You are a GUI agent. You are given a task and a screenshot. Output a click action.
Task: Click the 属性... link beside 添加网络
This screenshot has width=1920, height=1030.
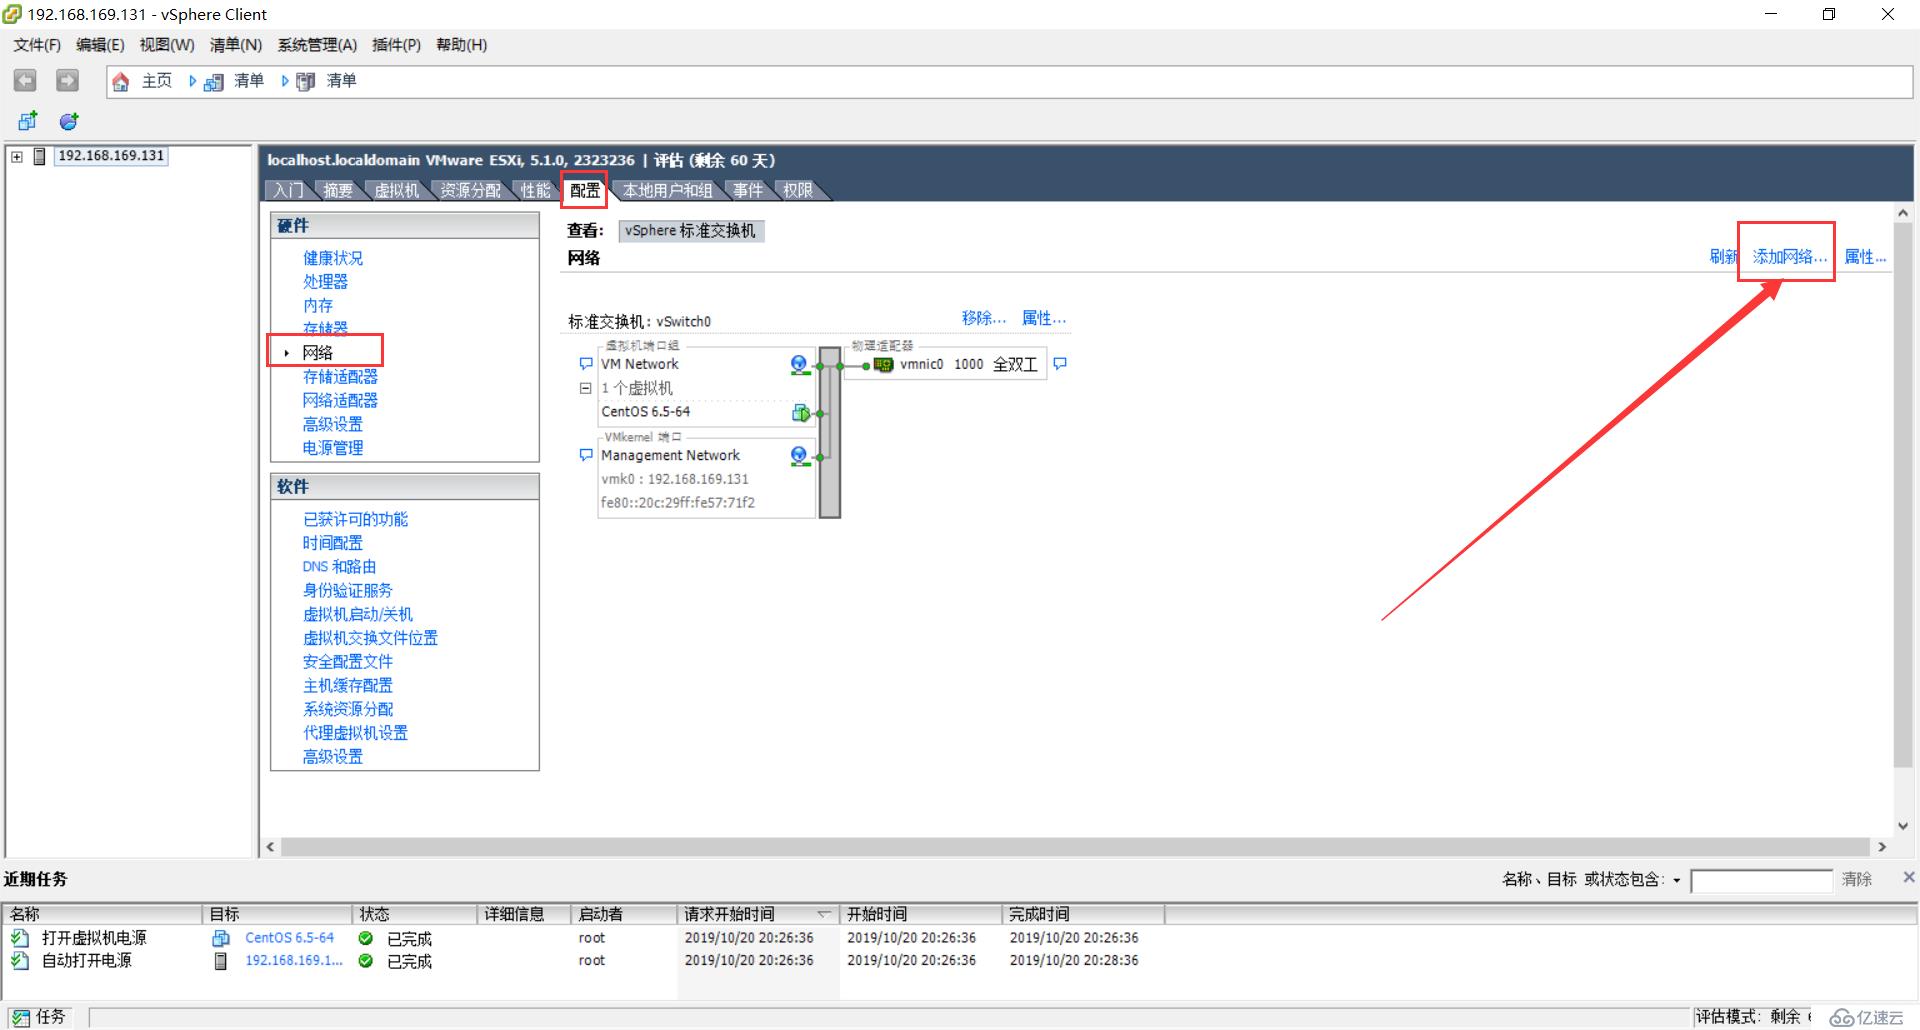[x=1865, y=257]
